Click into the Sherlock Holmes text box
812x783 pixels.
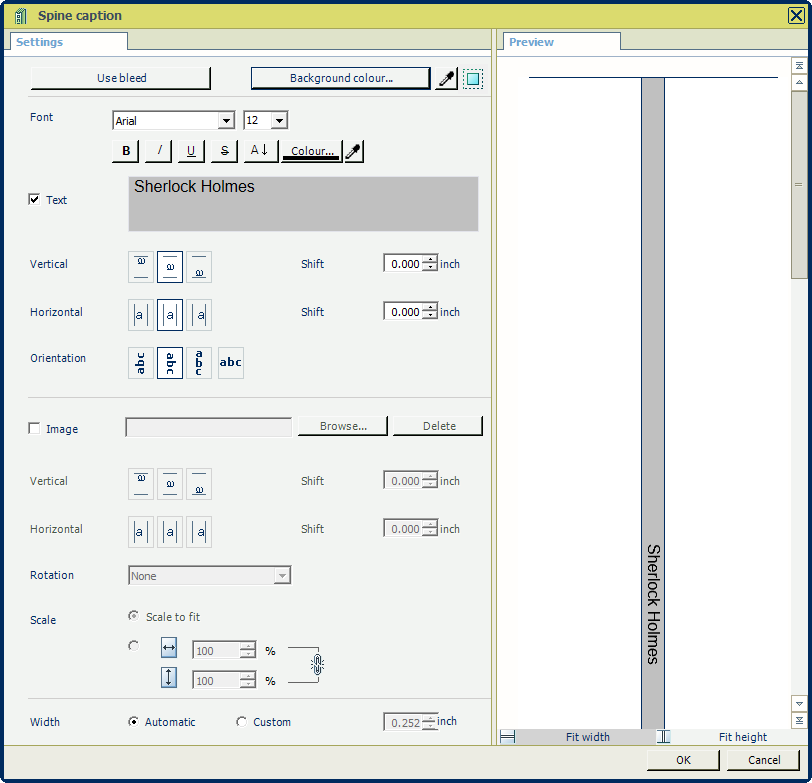pos(303,204)
